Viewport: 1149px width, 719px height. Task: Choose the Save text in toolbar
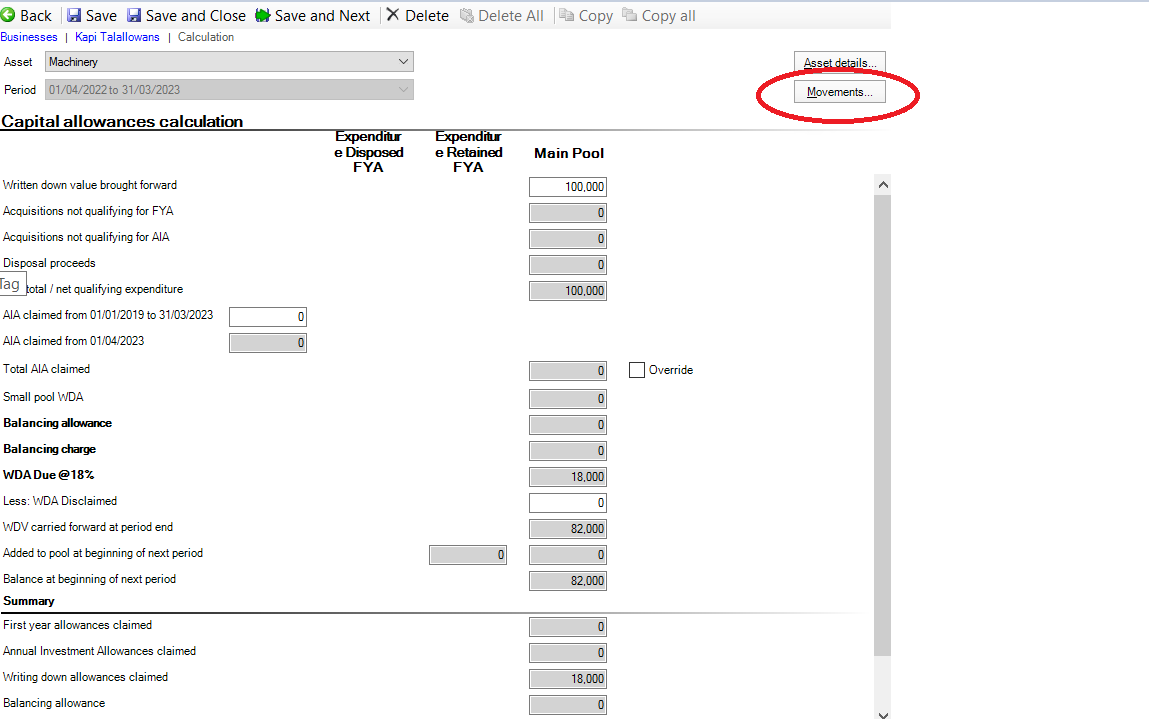coord(101,15)
